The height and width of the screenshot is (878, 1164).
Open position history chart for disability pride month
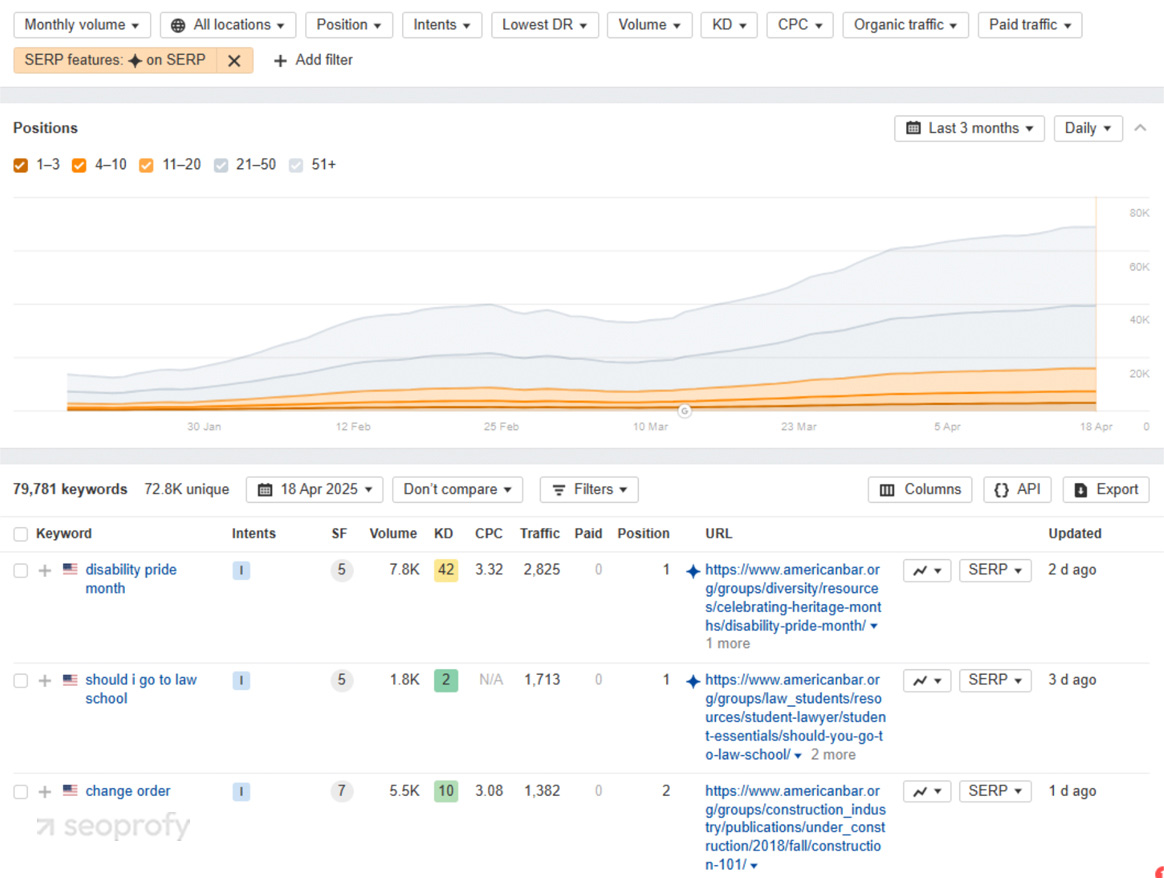coord(927,570)
